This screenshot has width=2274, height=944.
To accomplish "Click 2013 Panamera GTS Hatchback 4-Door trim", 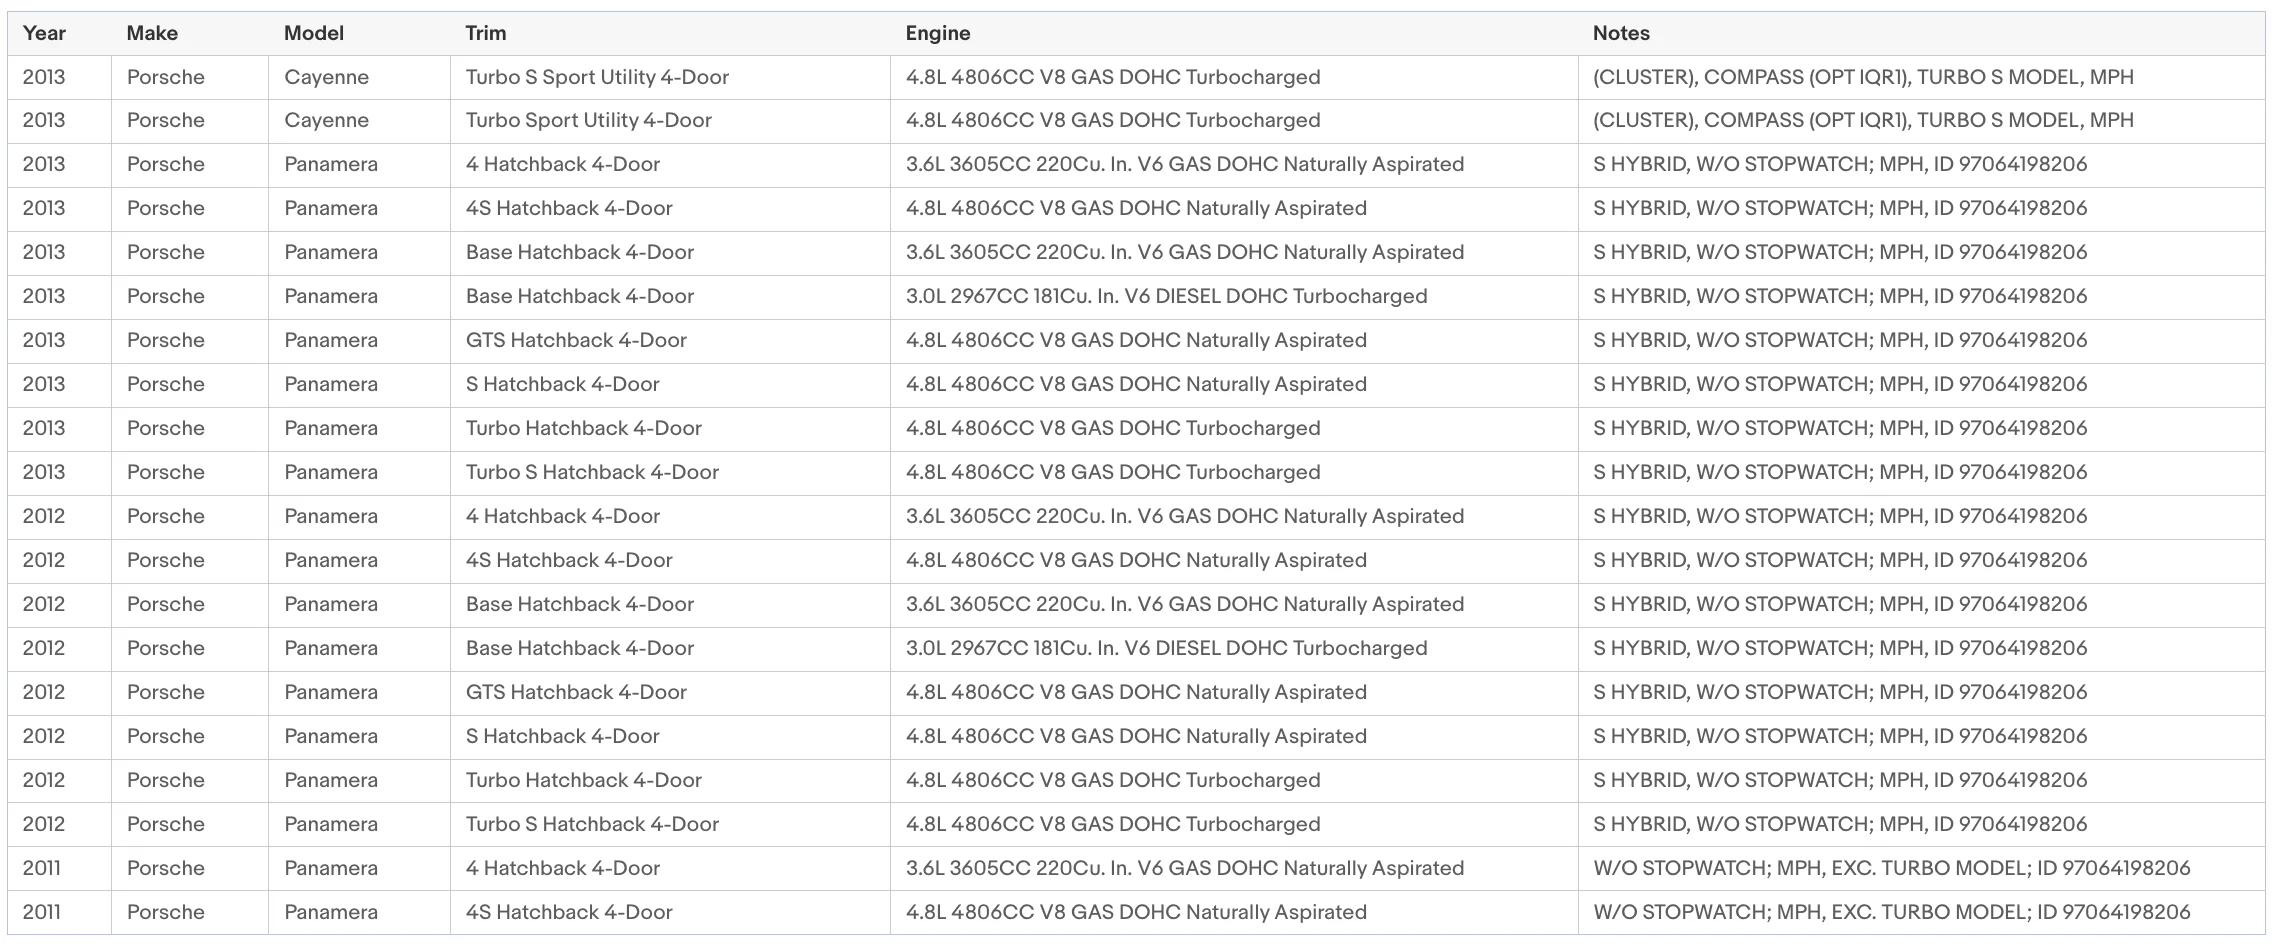I will 576,340.
